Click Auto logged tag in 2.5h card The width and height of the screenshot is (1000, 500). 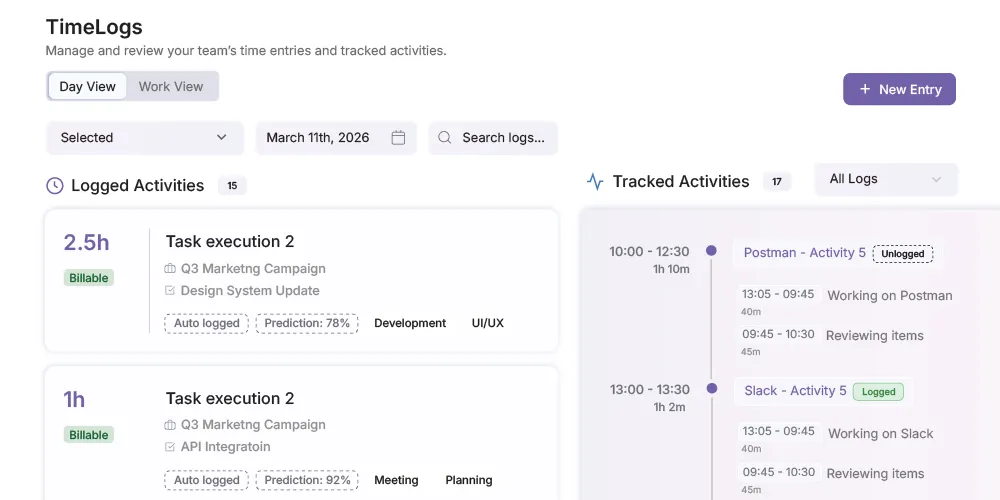click(207, 323)
